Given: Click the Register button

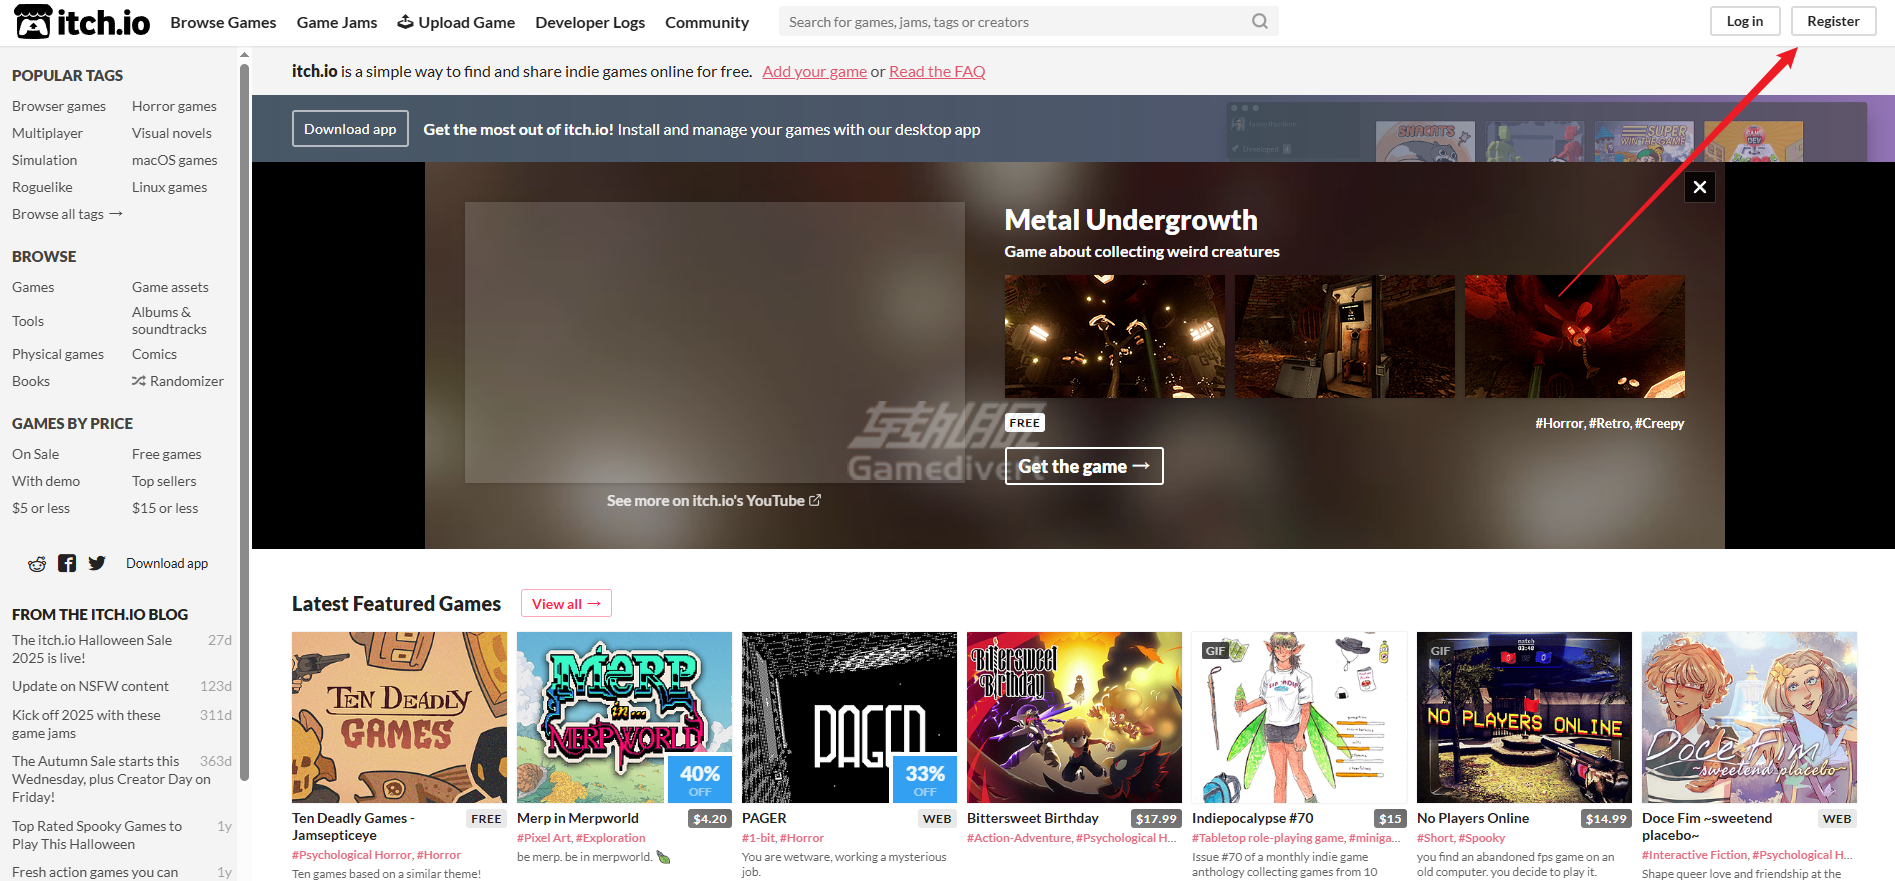Looking at the screenshot, I should point(1832,21).
